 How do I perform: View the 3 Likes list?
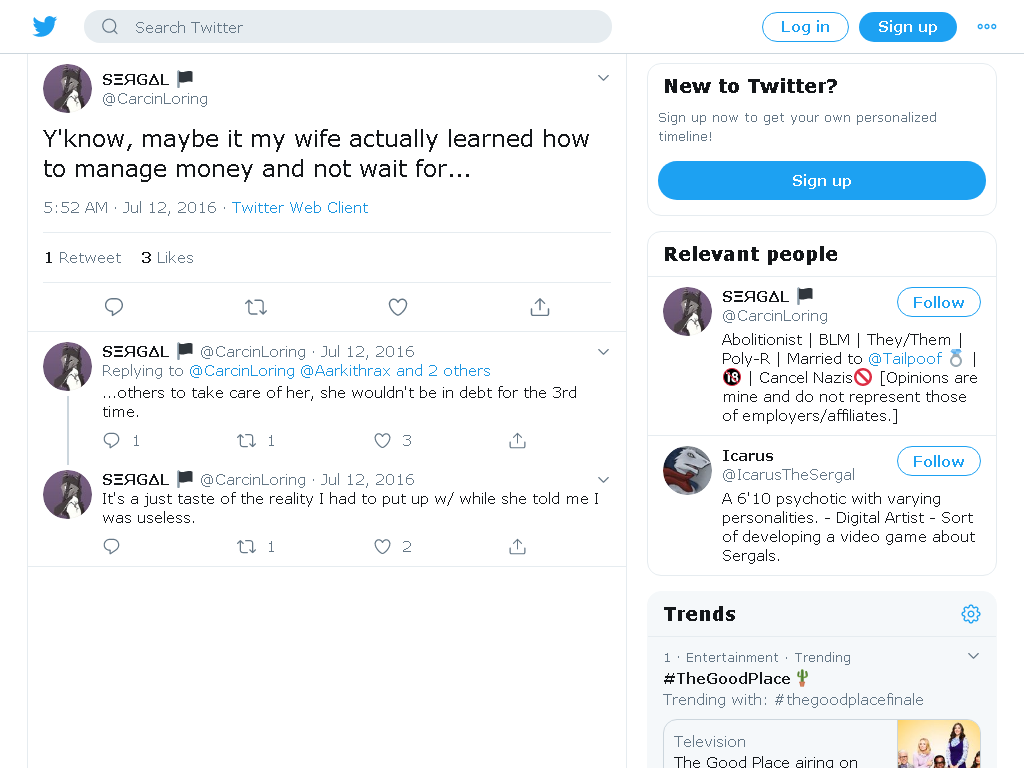click(x=167, y=257)
